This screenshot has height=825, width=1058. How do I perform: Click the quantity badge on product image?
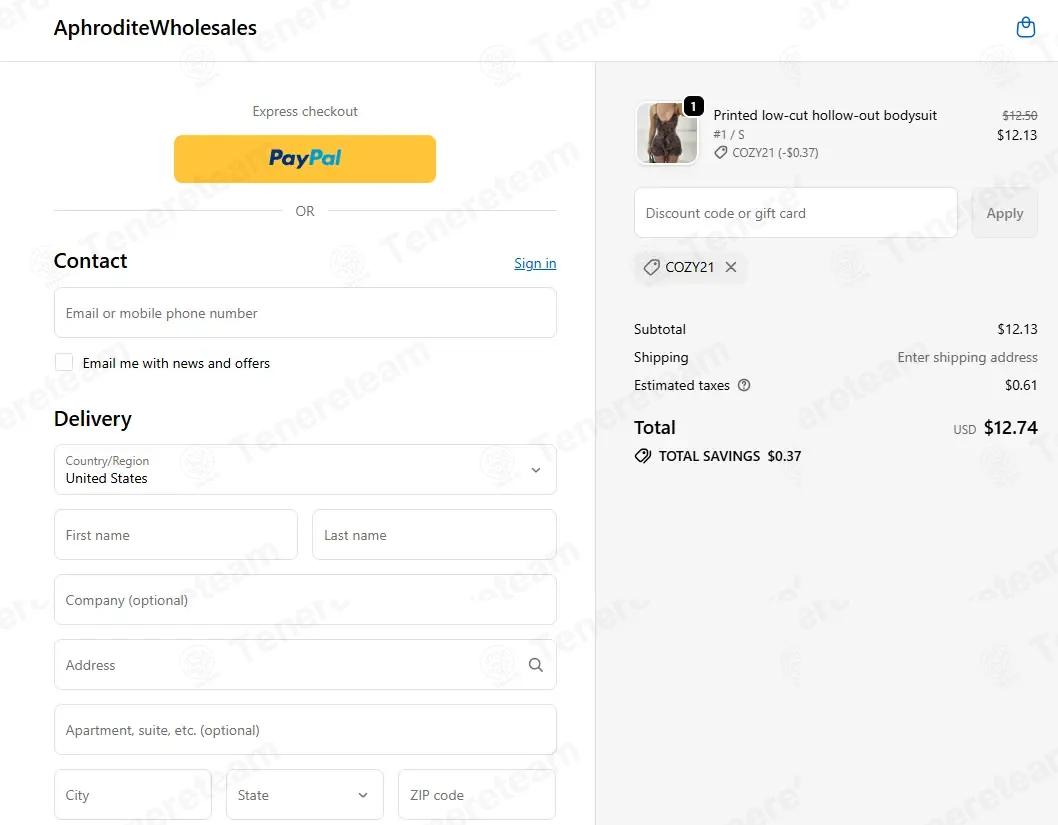coord(694,106)
